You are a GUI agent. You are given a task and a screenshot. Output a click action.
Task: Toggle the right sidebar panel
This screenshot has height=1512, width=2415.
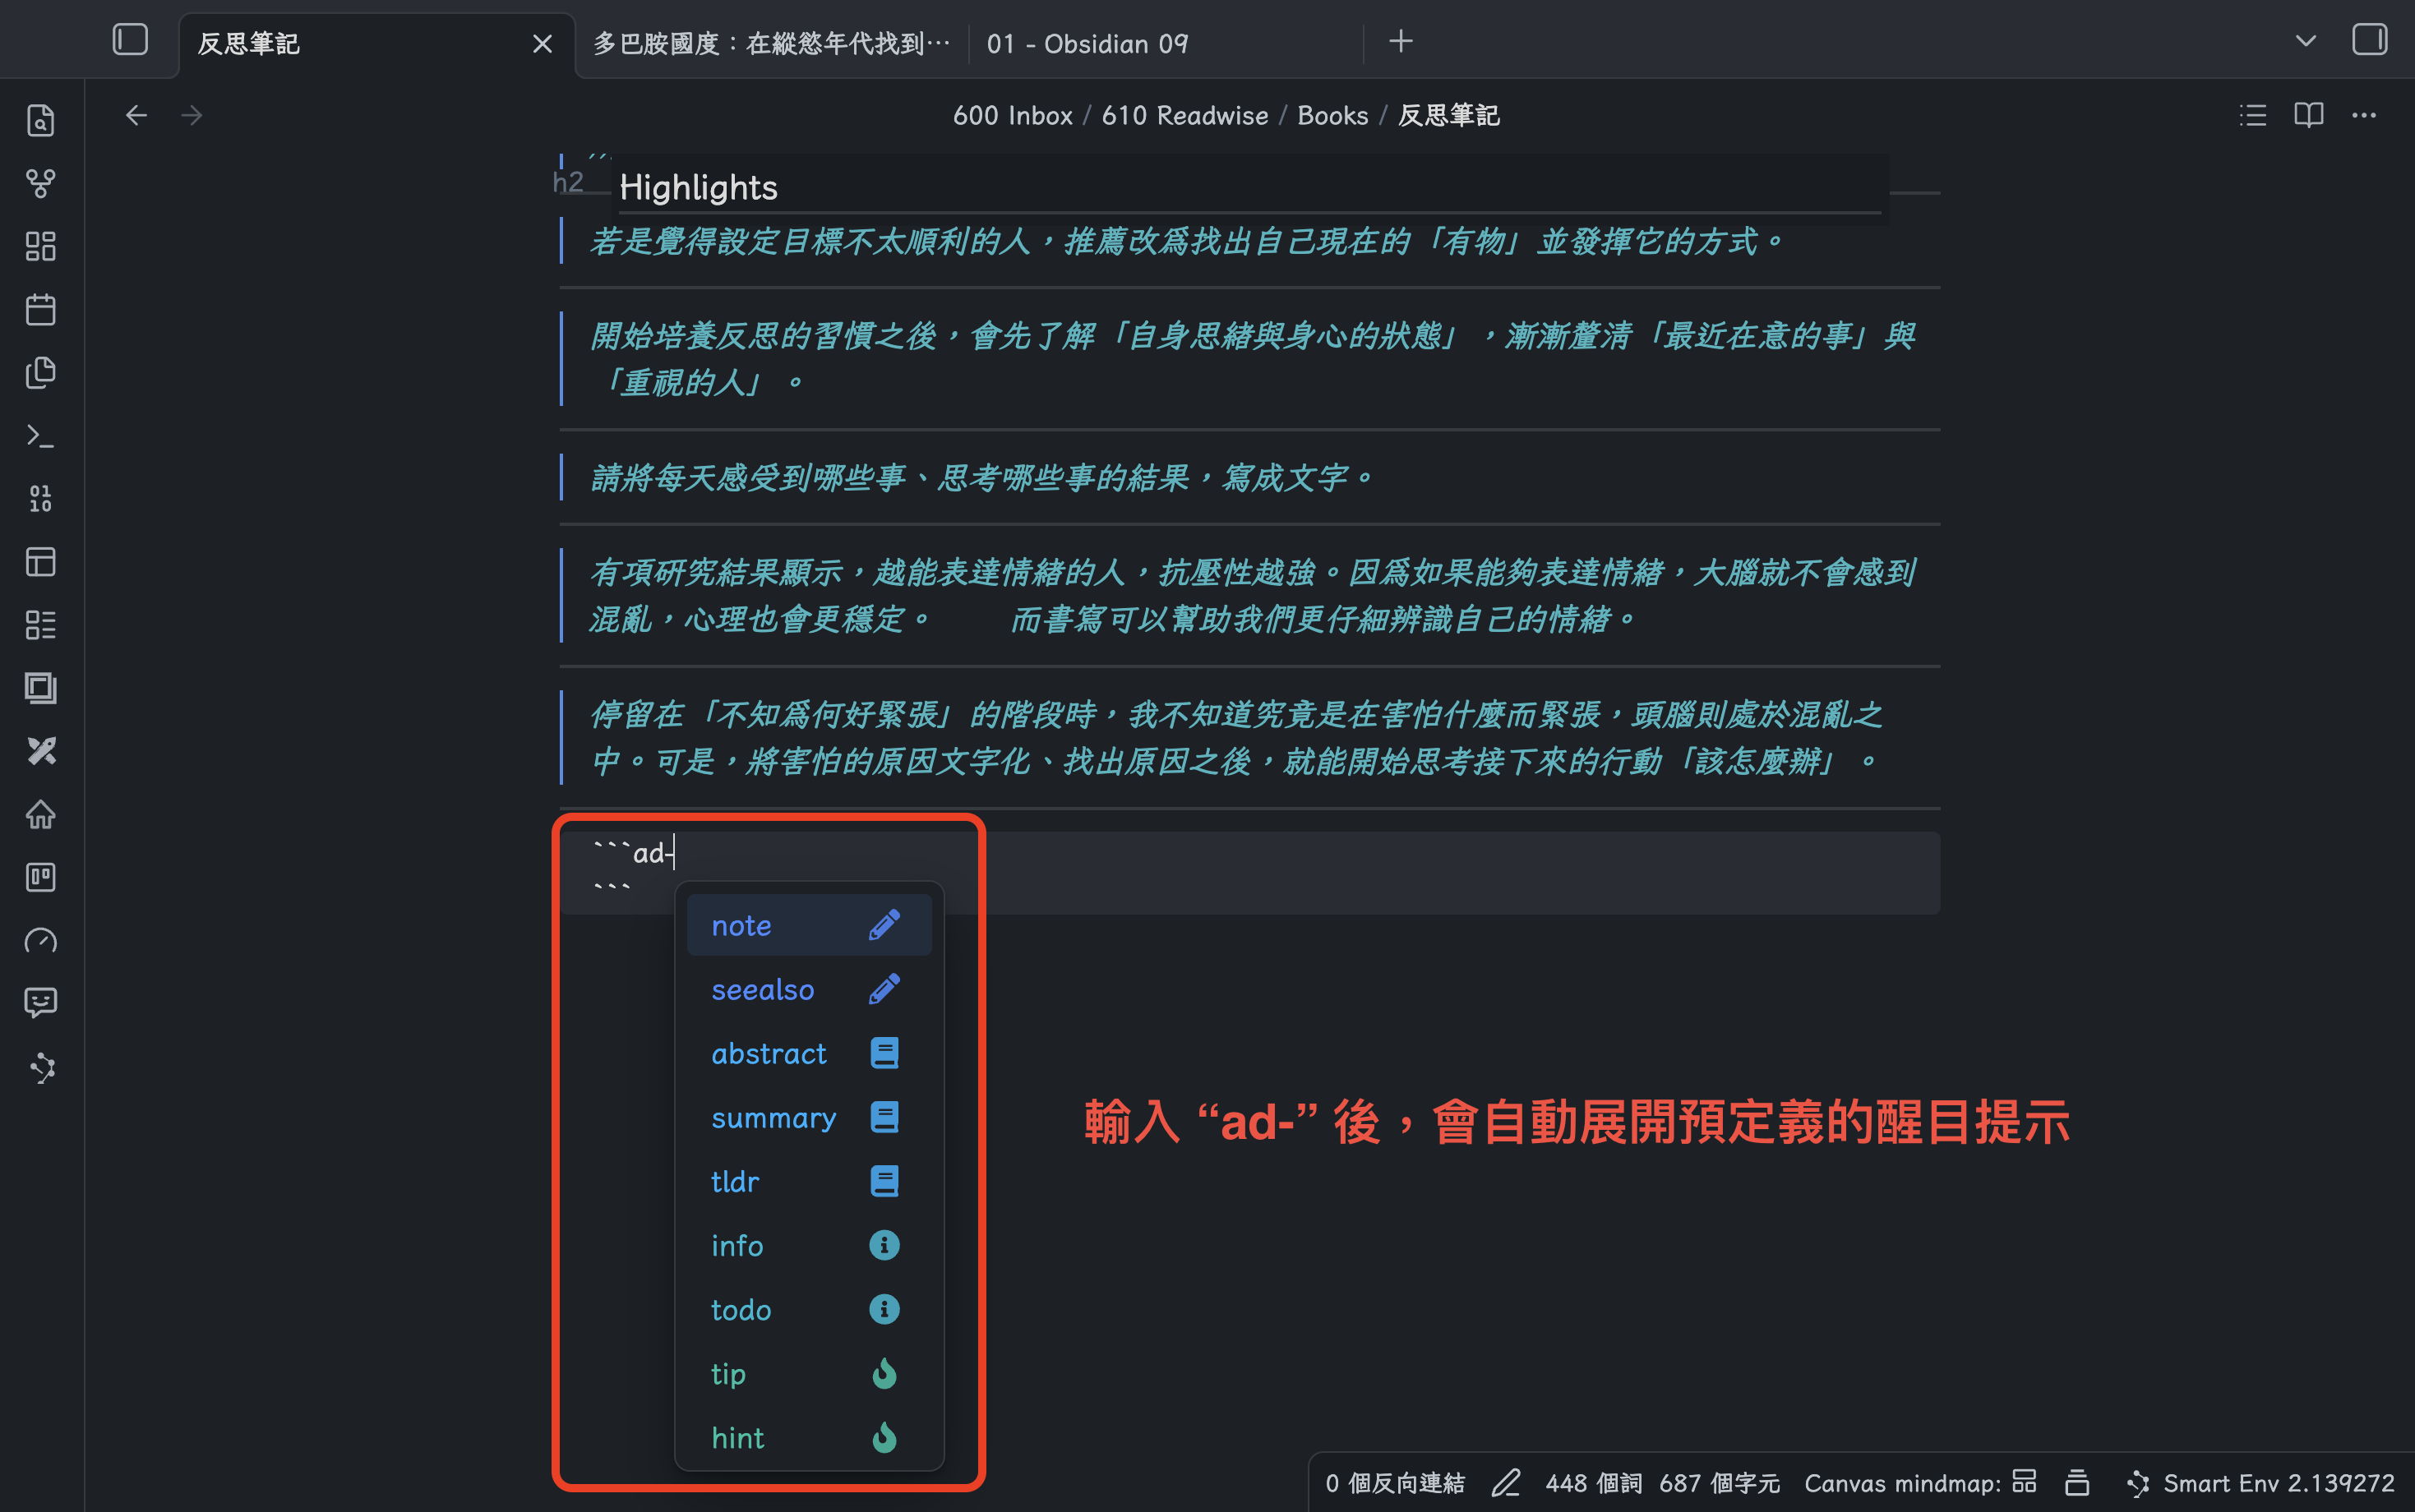2369,40
